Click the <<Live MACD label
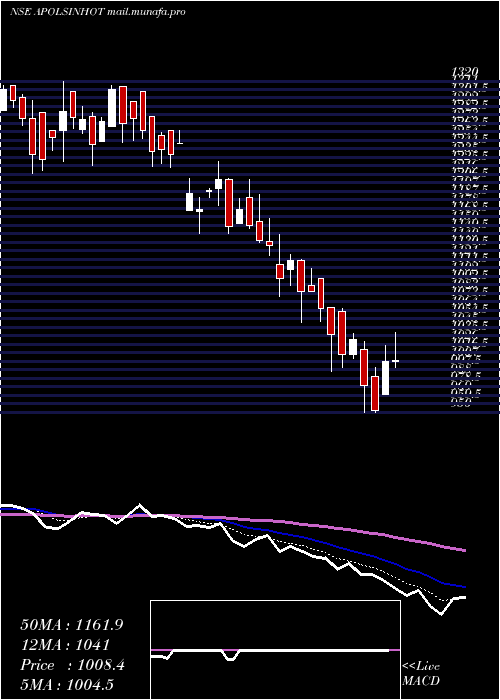500x700 pixels. tap(421, 674)
